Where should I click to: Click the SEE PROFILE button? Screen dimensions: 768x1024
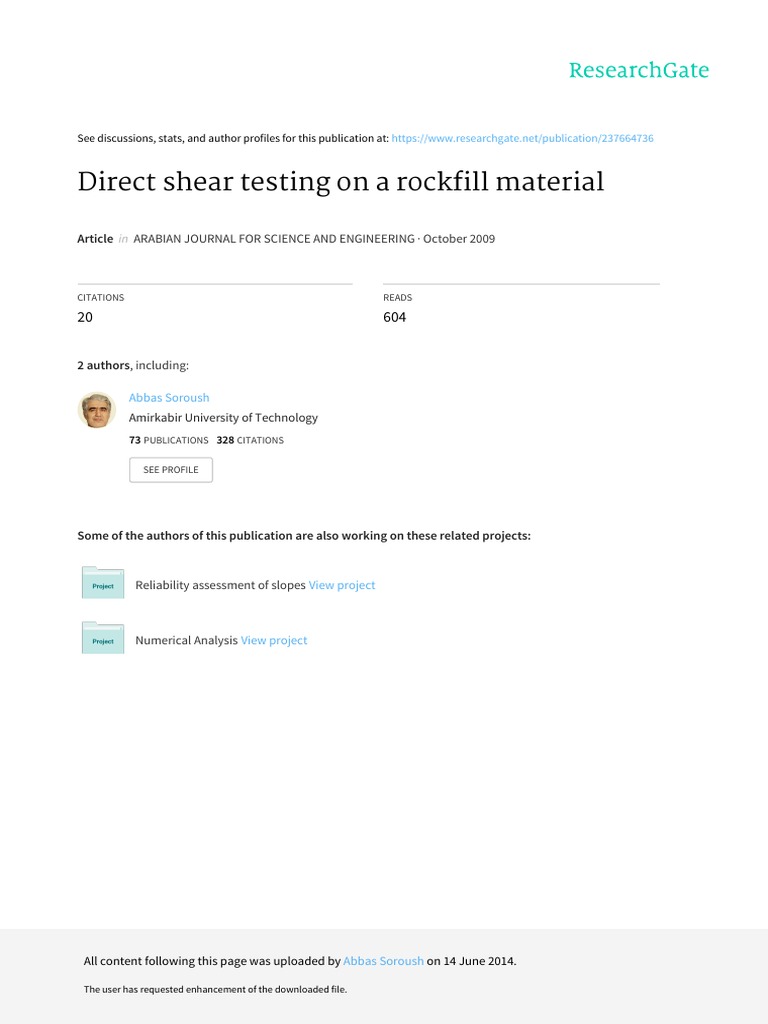point(171,470)
